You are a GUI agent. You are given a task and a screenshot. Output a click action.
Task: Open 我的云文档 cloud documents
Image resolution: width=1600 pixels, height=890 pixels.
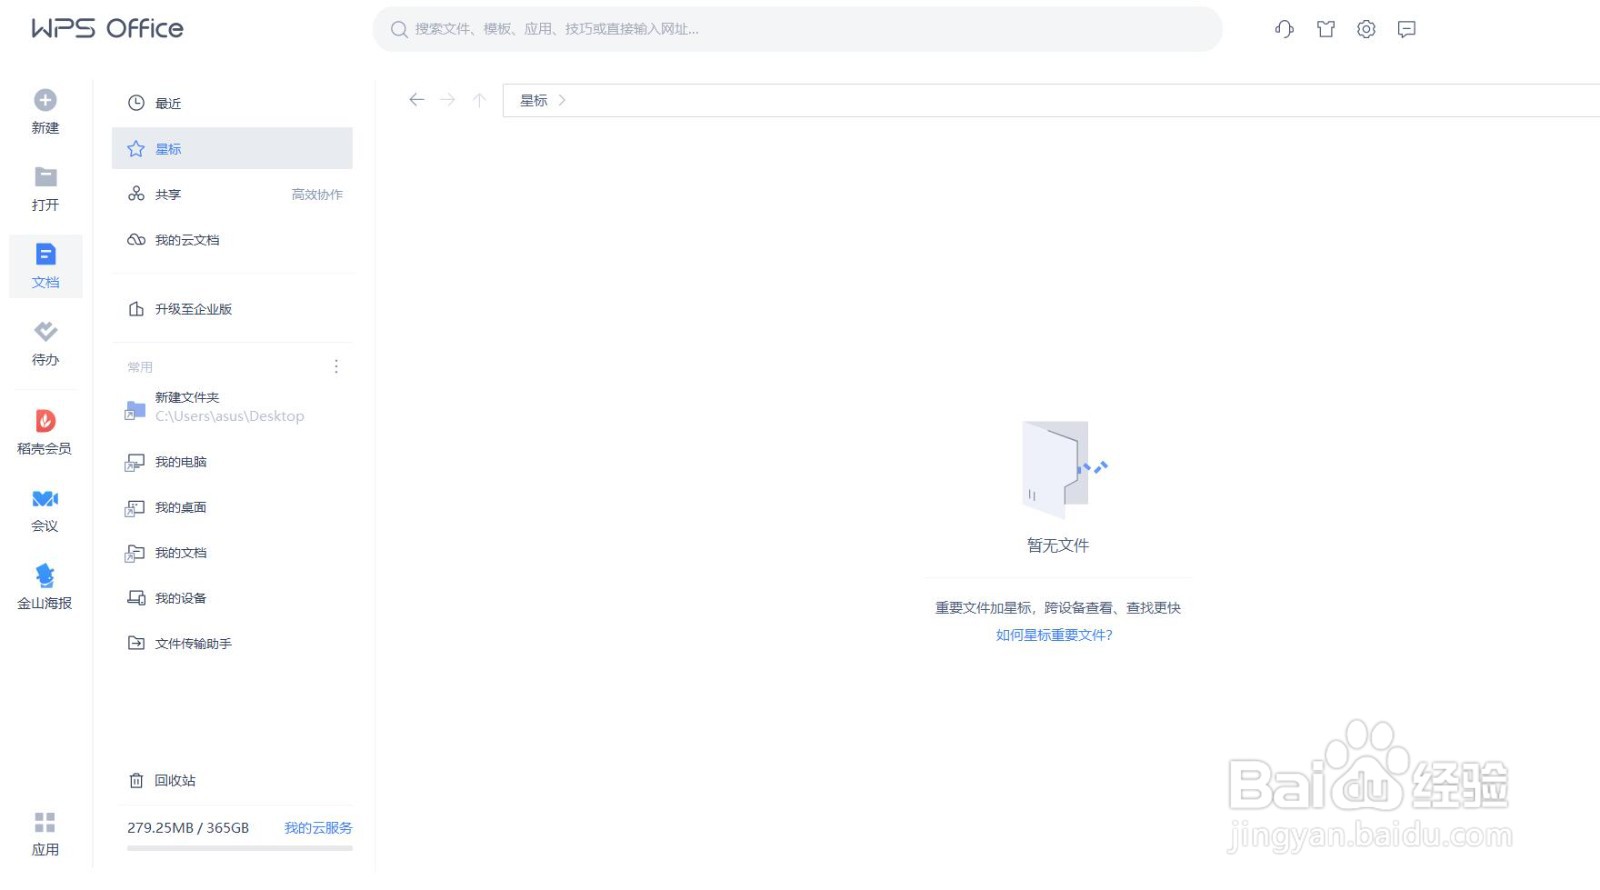[232, 240]
